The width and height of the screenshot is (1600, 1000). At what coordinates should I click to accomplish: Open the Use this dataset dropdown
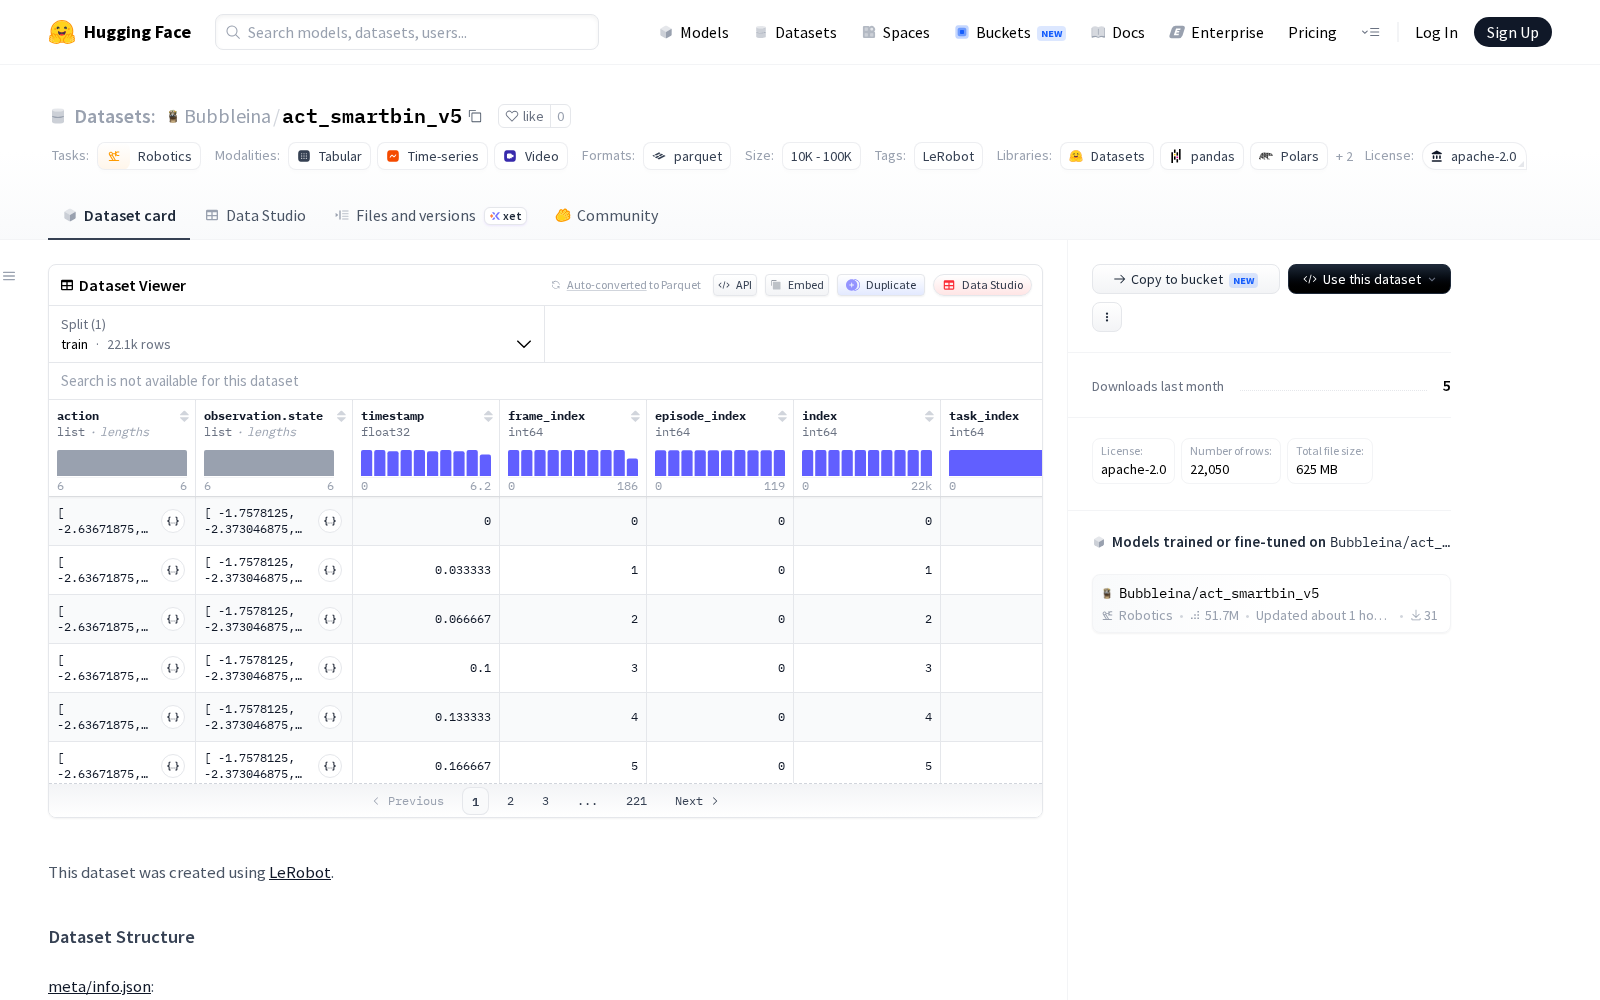tap(1369, 279)
